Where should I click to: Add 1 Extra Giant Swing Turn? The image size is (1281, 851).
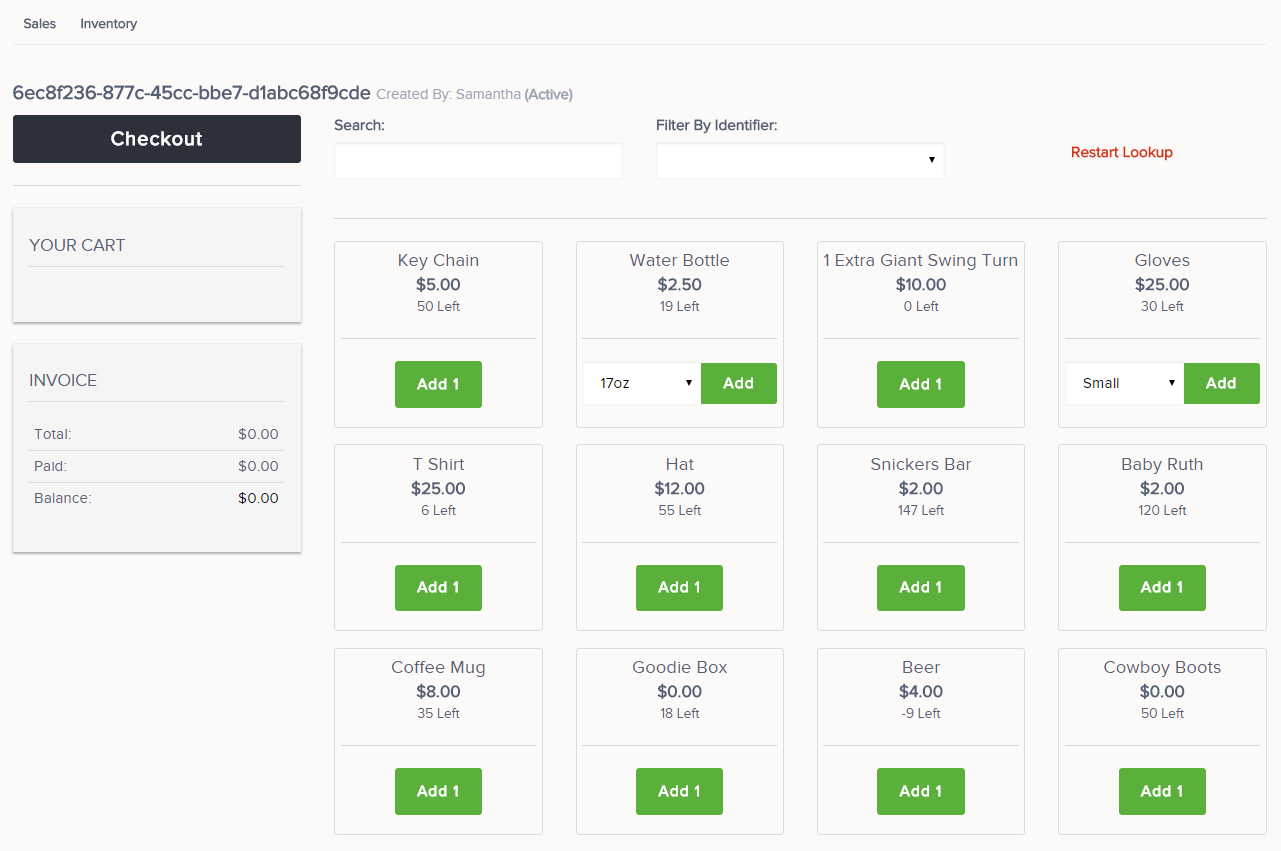pyautogui.click(x=920, y=384)
